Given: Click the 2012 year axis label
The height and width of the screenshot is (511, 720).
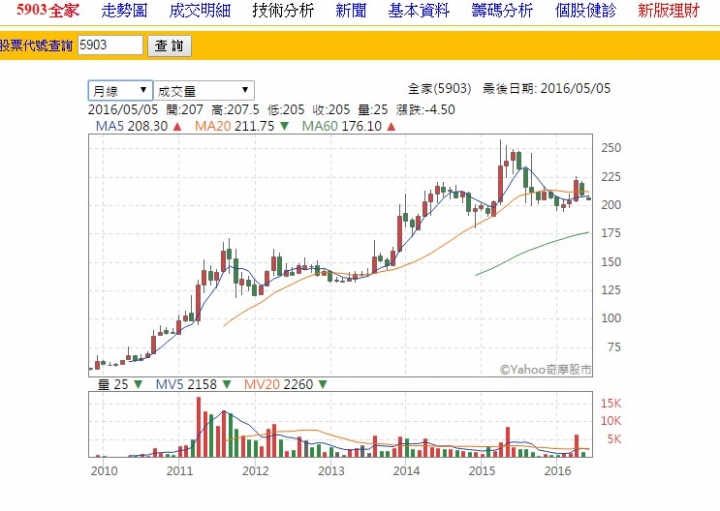Looking at the screenshot, I should [x=255, y=471].
